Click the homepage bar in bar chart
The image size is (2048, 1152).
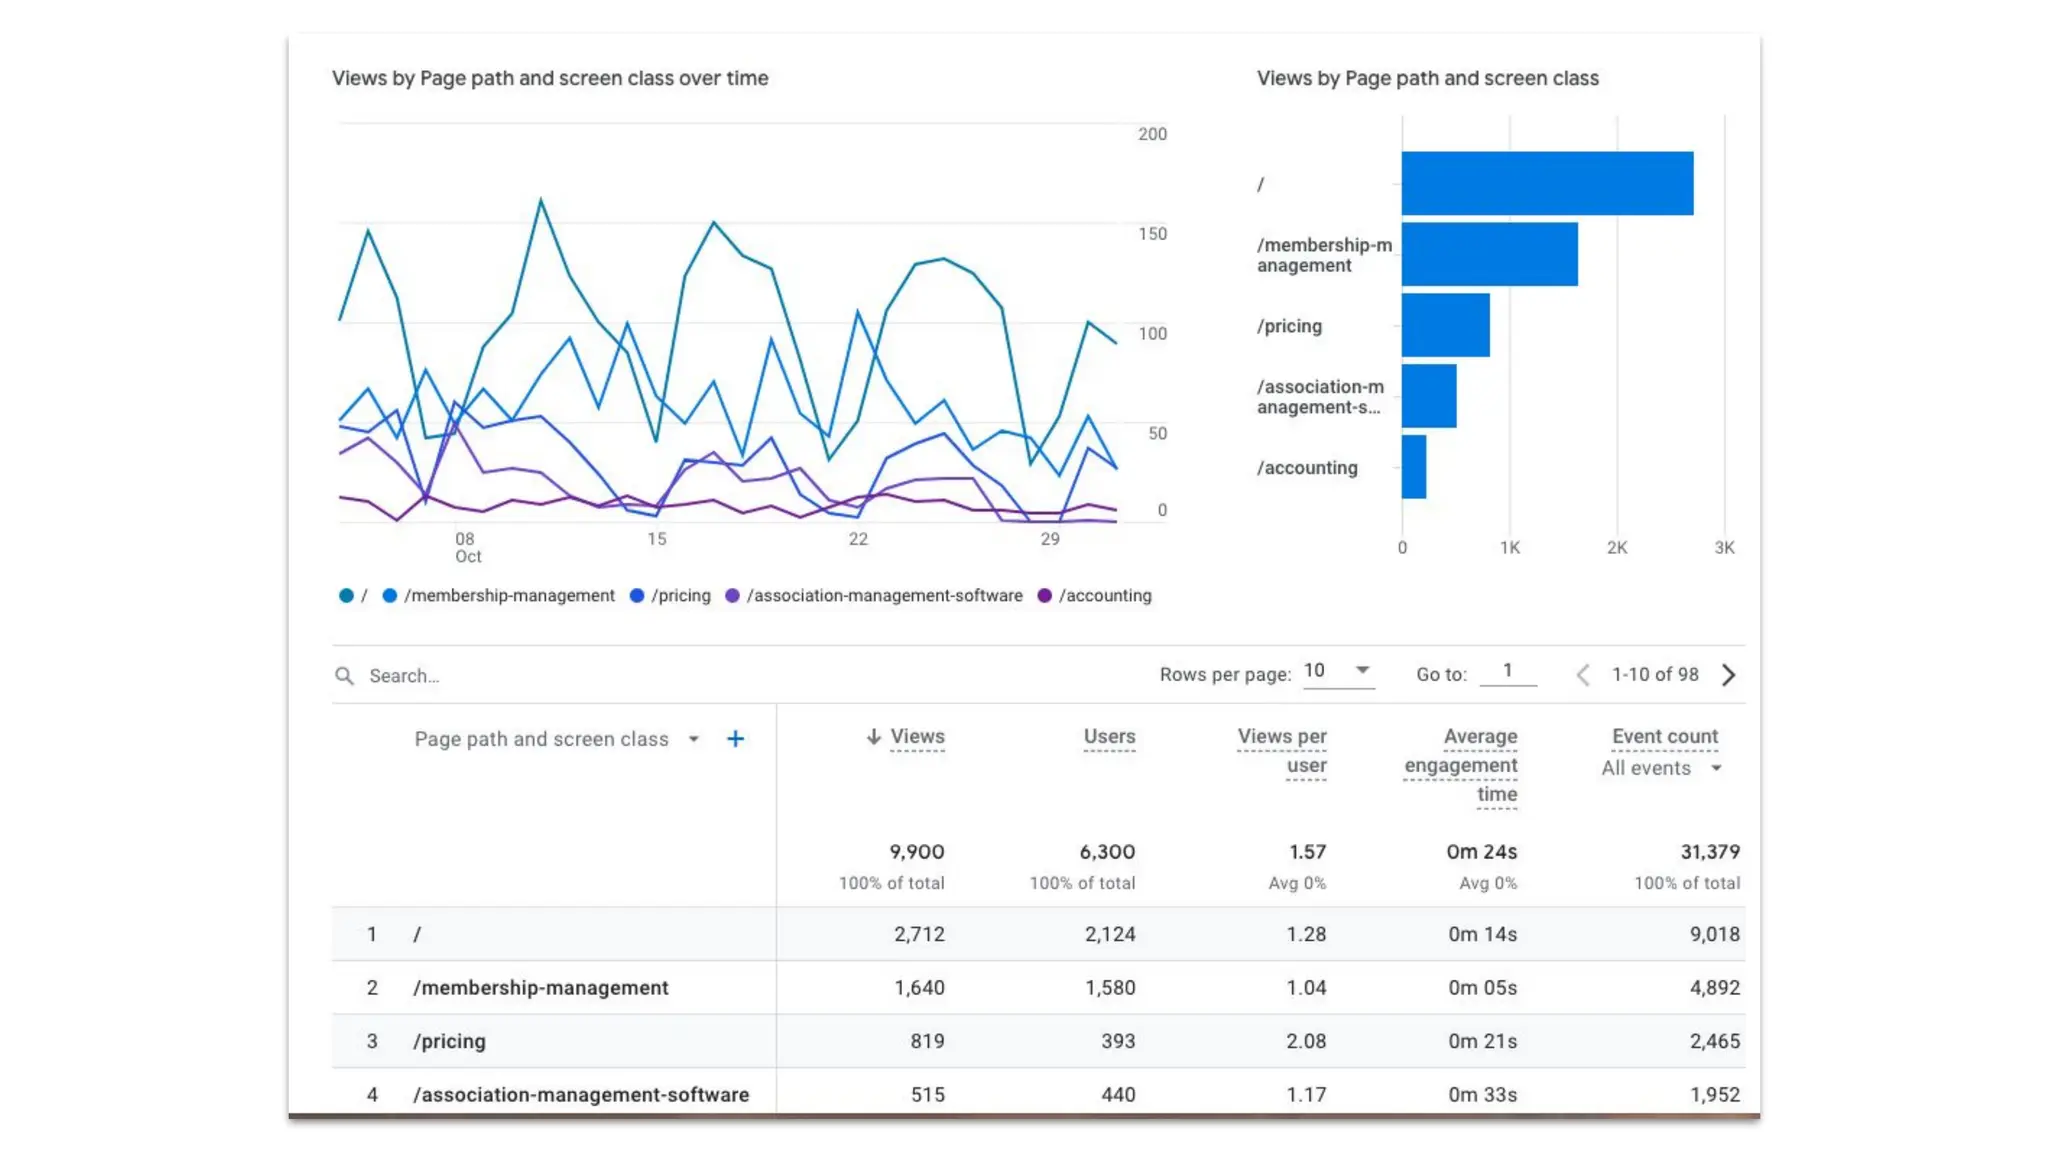pos(1546,183)
